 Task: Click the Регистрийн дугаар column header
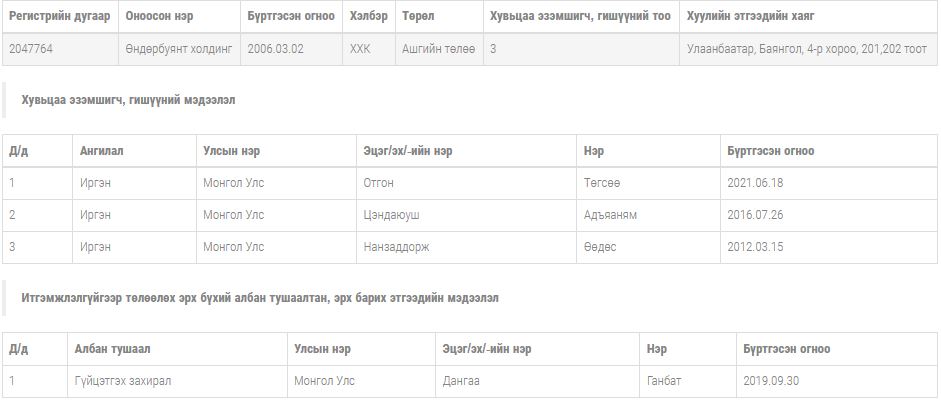[59, 17]
